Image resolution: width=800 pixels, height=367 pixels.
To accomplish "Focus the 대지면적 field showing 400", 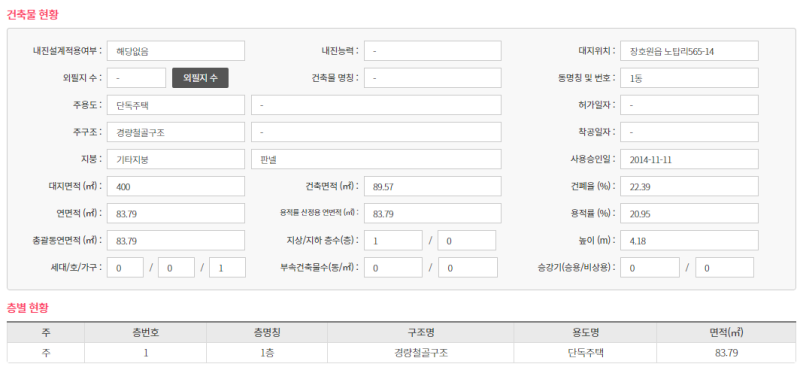I will [176, 186].
